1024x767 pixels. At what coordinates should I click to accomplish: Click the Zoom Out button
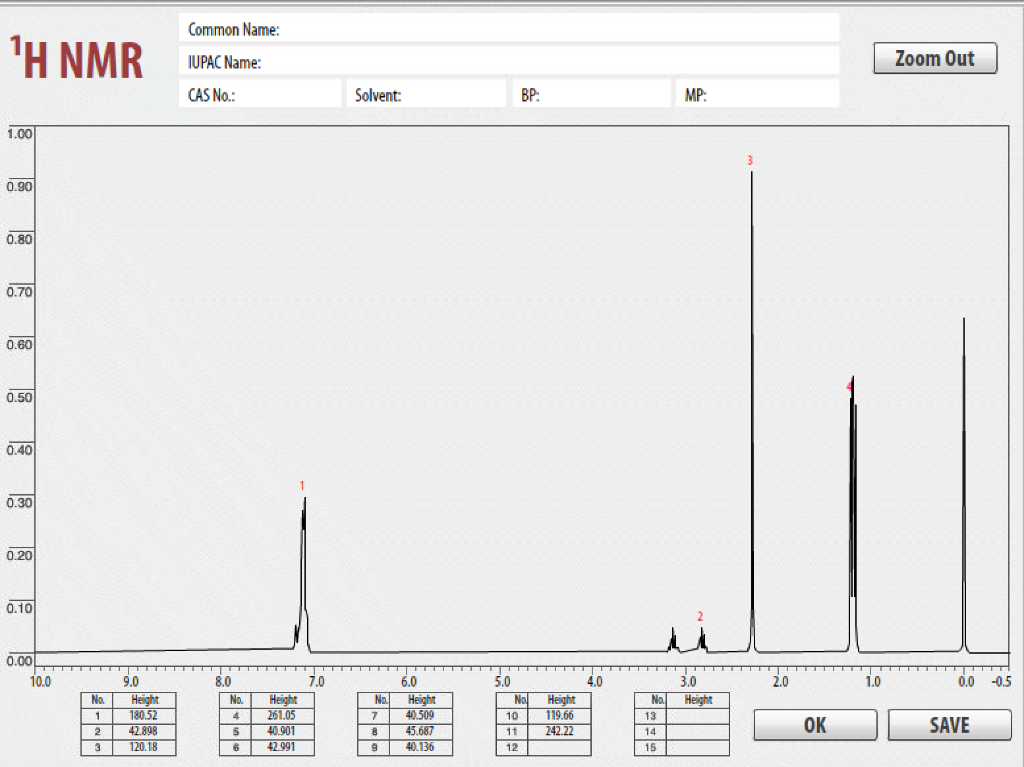[x=934, y=58]
